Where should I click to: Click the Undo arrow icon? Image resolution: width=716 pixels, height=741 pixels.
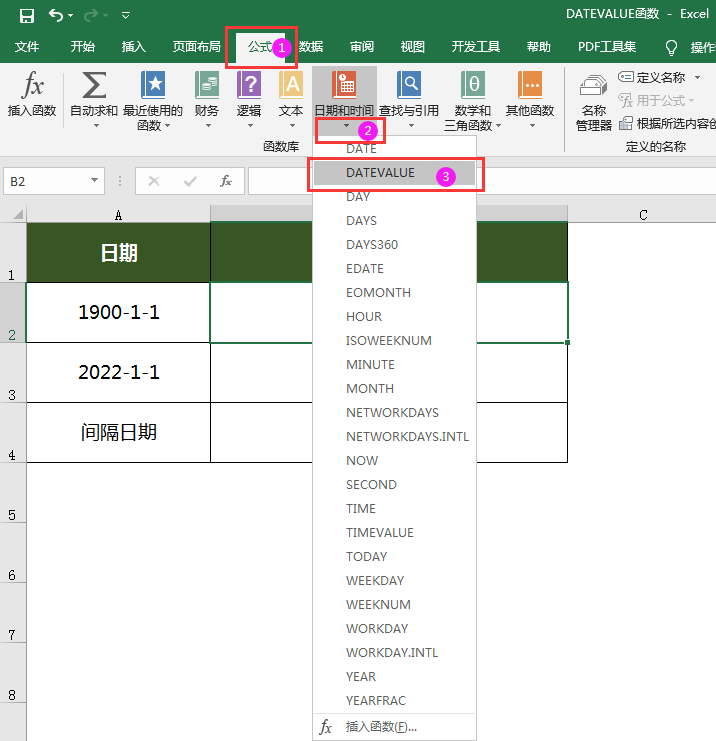click(x=56, y=16)
